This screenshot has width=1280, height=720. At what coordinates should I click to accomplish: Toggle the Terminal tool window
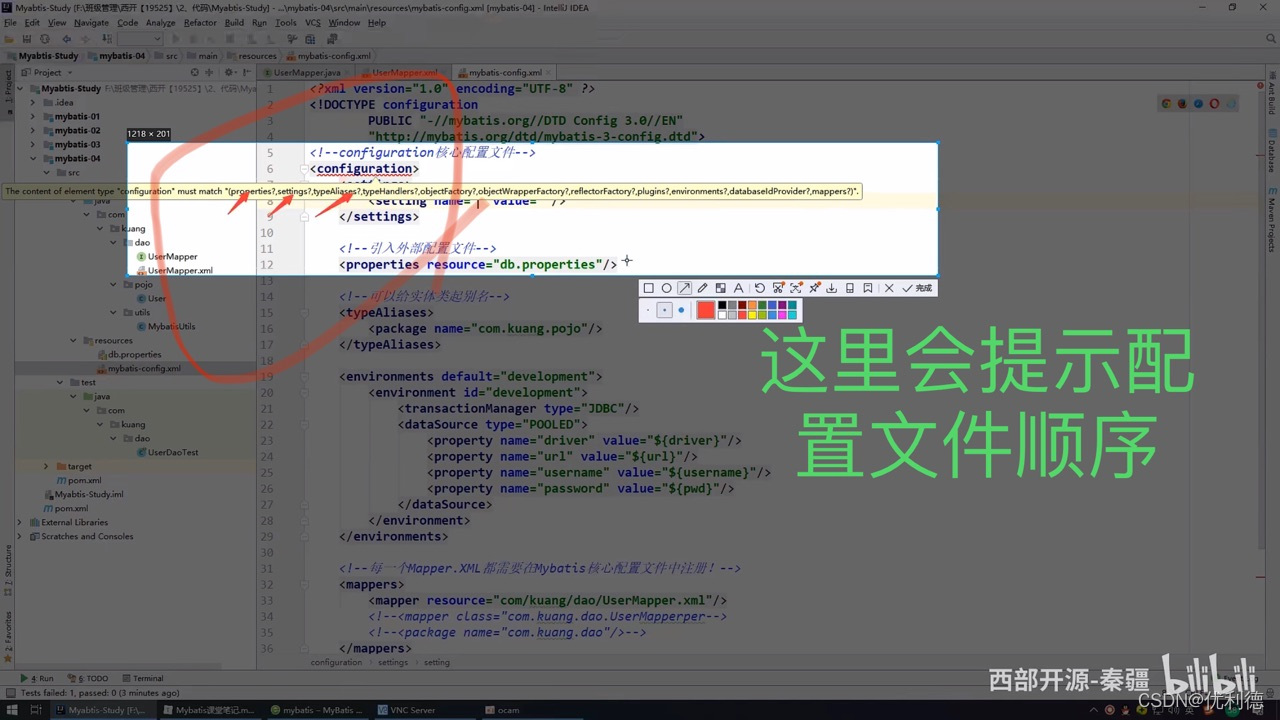[143, 678]
